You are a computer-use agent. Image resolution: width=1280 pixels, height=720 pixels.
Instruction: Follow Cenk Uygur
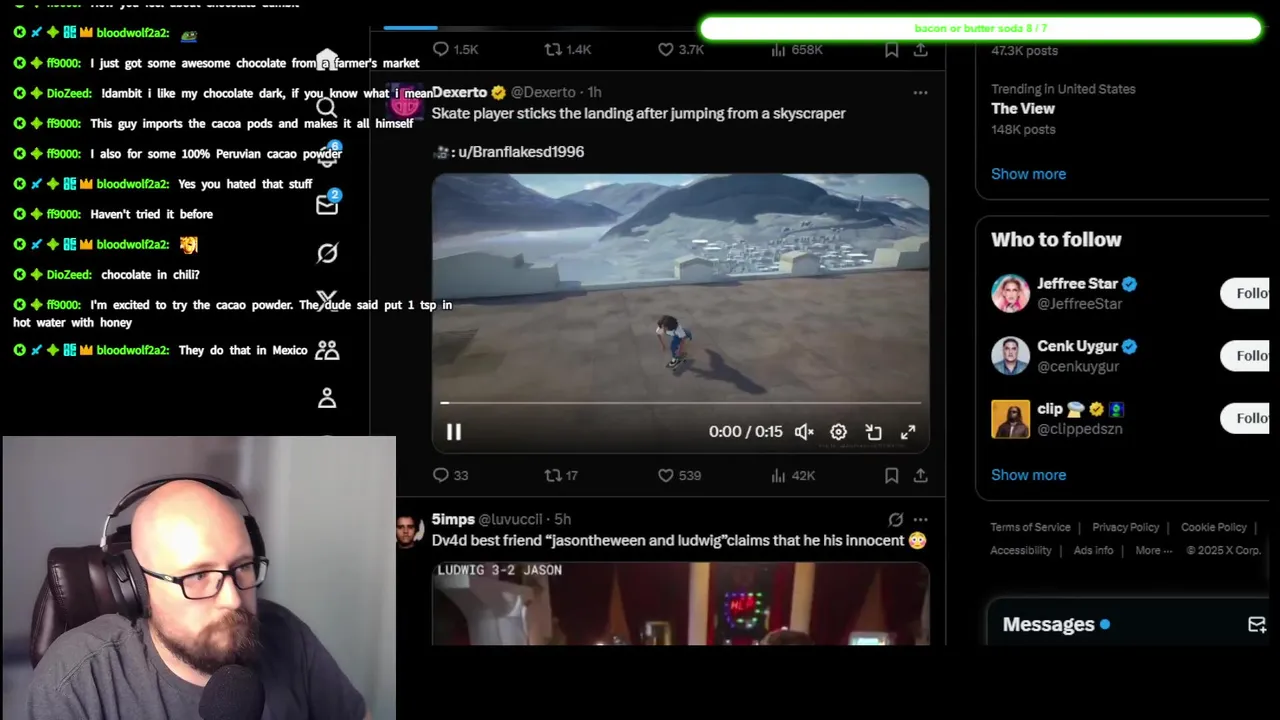point(1245,355)
